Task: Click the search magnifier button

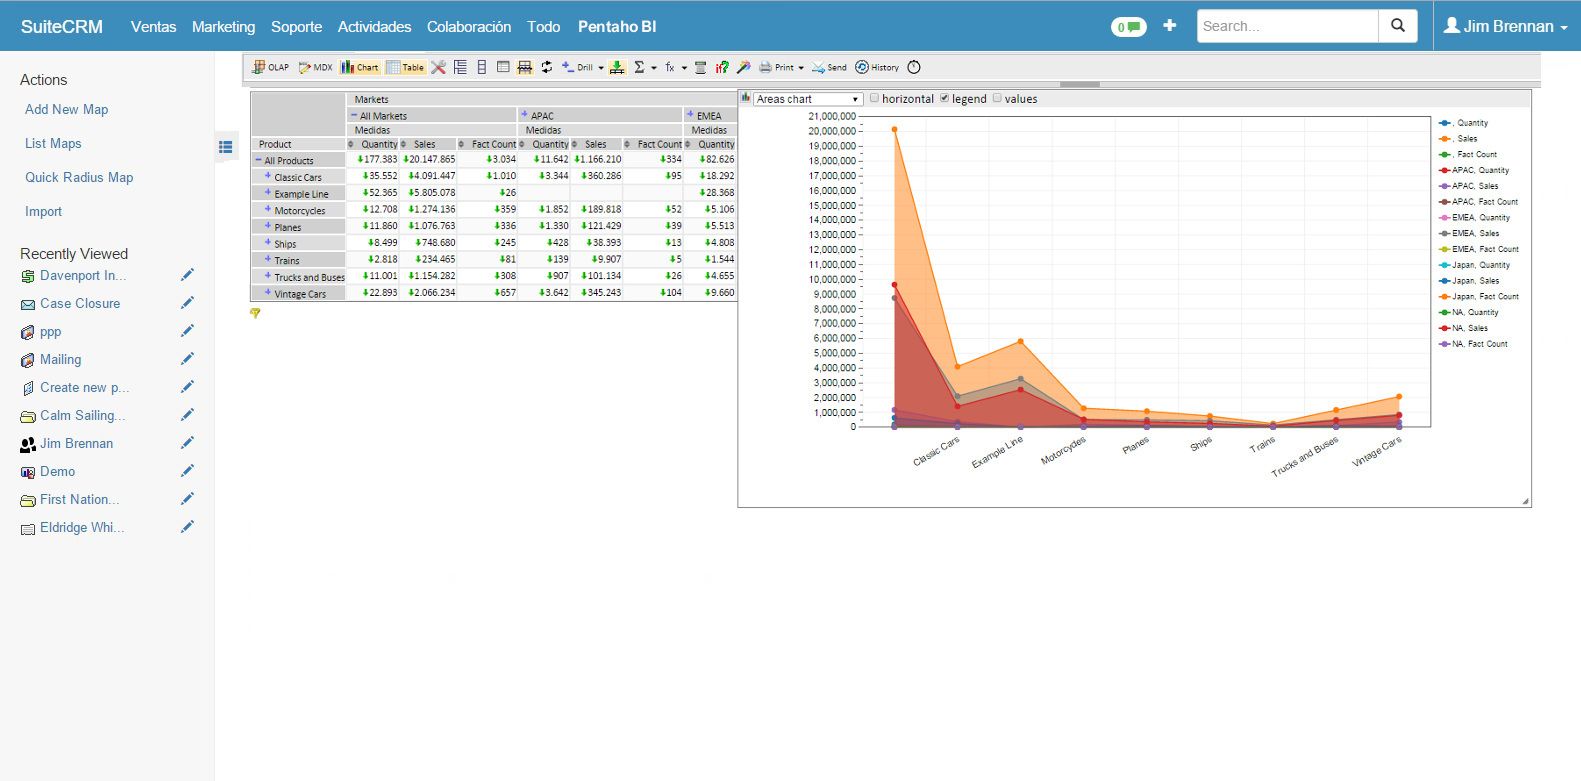Action: coord(1398,26)
